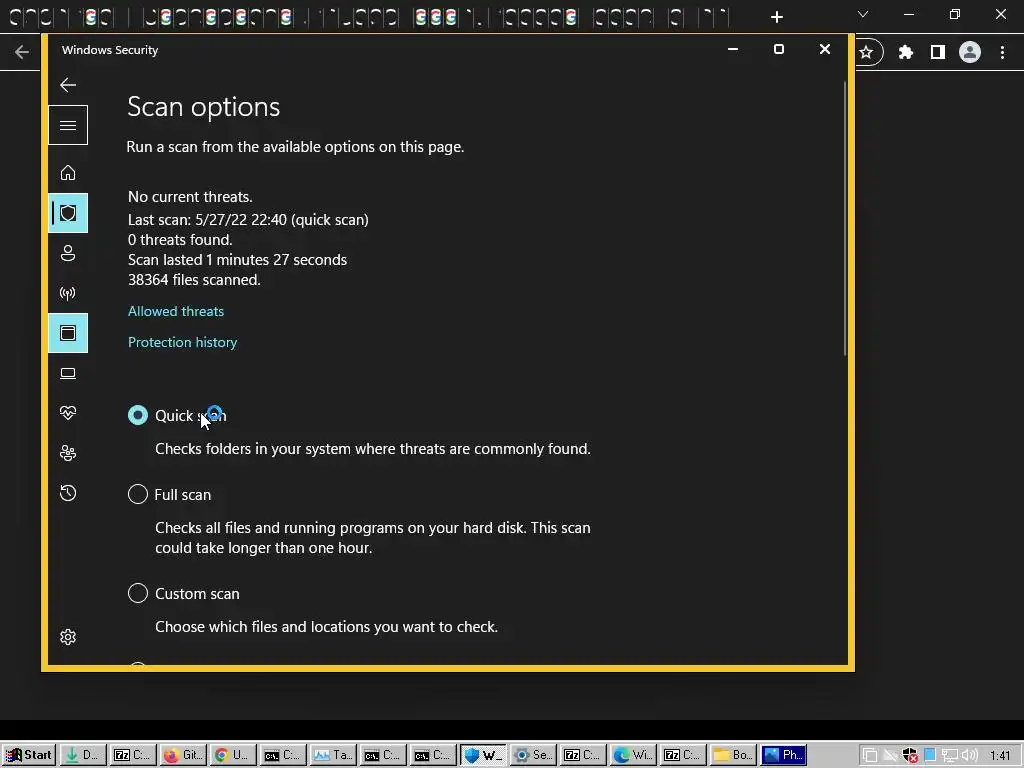Click the security shield tray icon with red mark
This screenshot has height=768, width=1024.
(x=910, y=756)
